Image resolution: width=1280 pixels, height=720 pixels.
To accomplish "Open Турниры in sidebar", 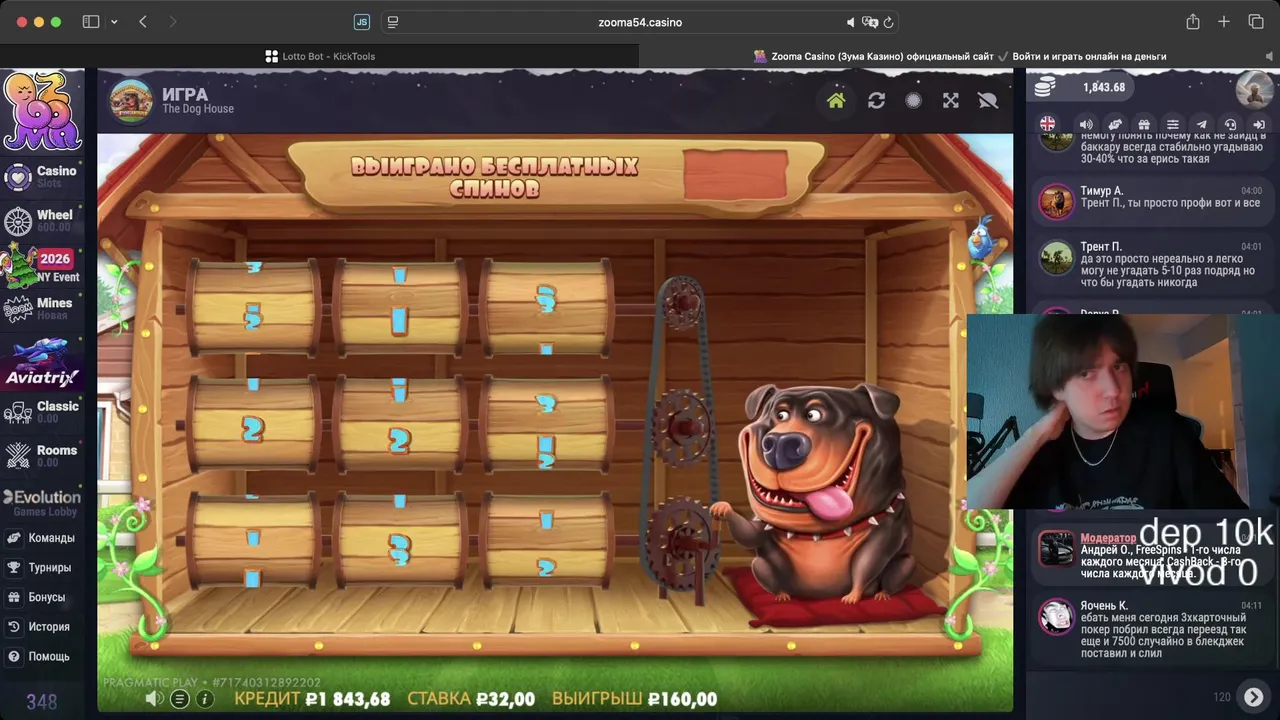I will point(40,568).
